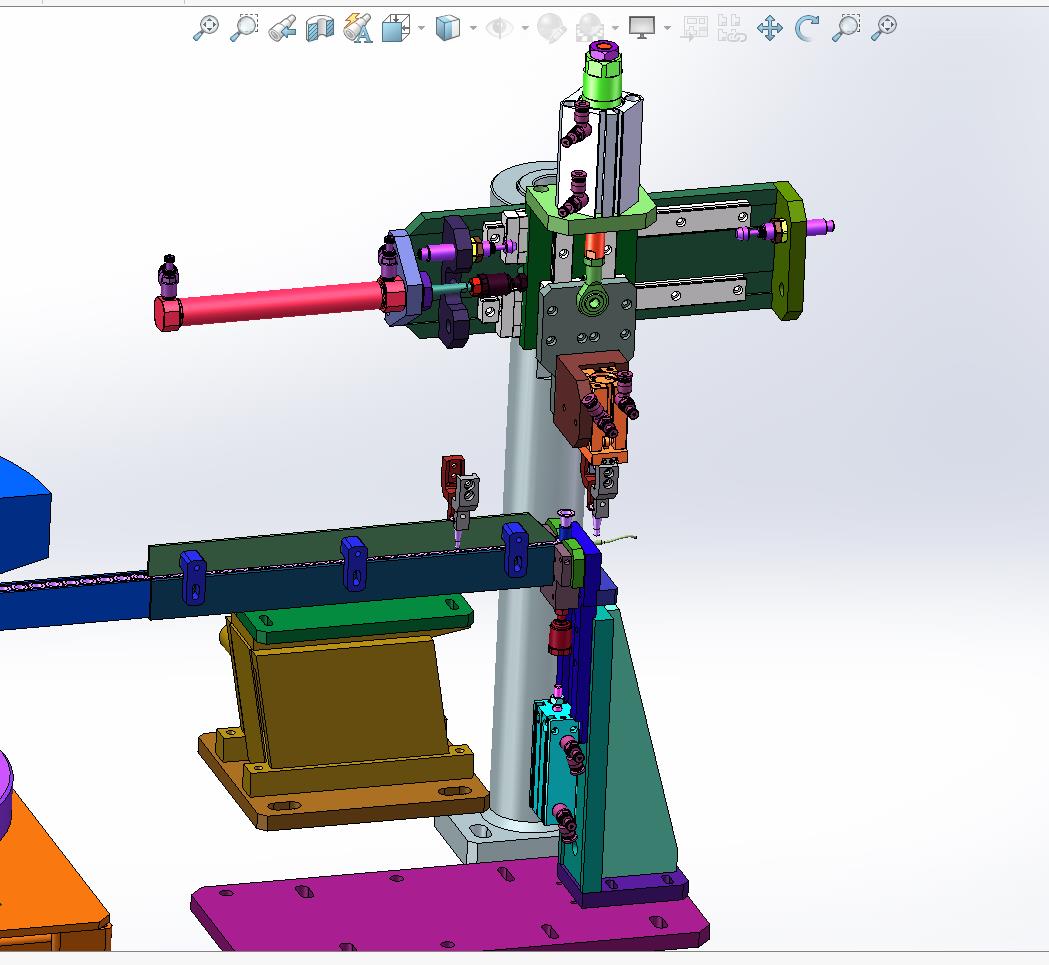Toggle the Hide/Show Items eye icon

tap(499, 28)
